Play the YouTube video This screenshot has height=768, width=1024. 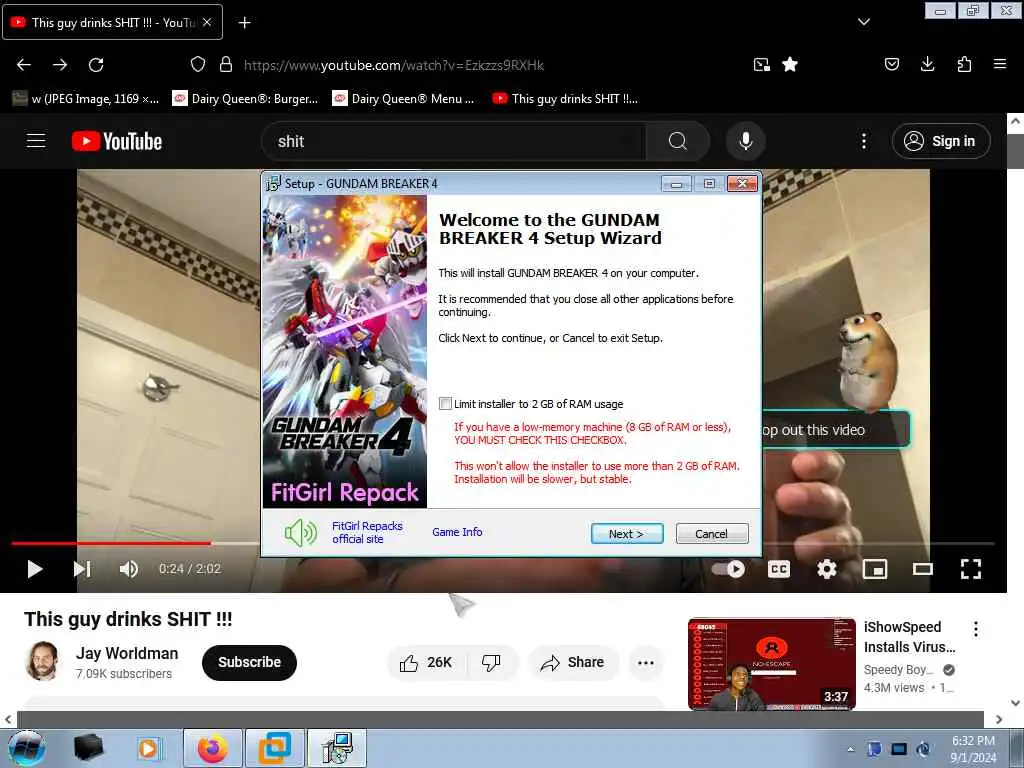(x=35, y=569)
